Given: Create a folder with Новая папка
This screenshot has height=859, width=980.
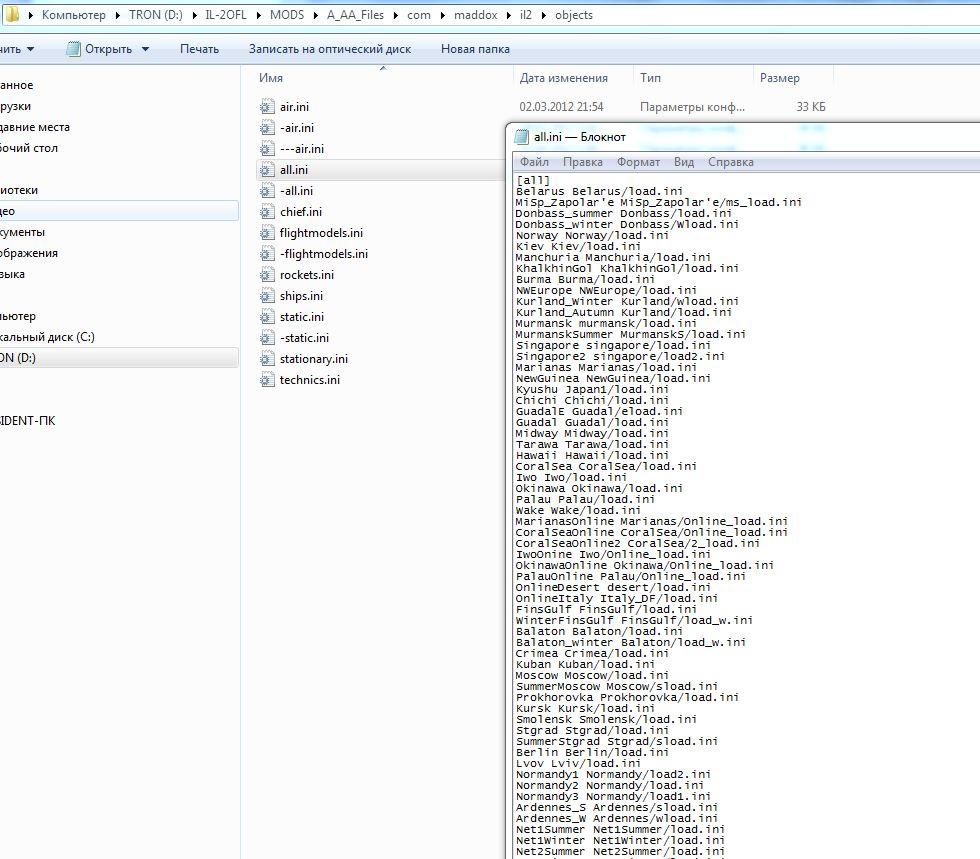Looking at the screenshot, I should [475, 49].
